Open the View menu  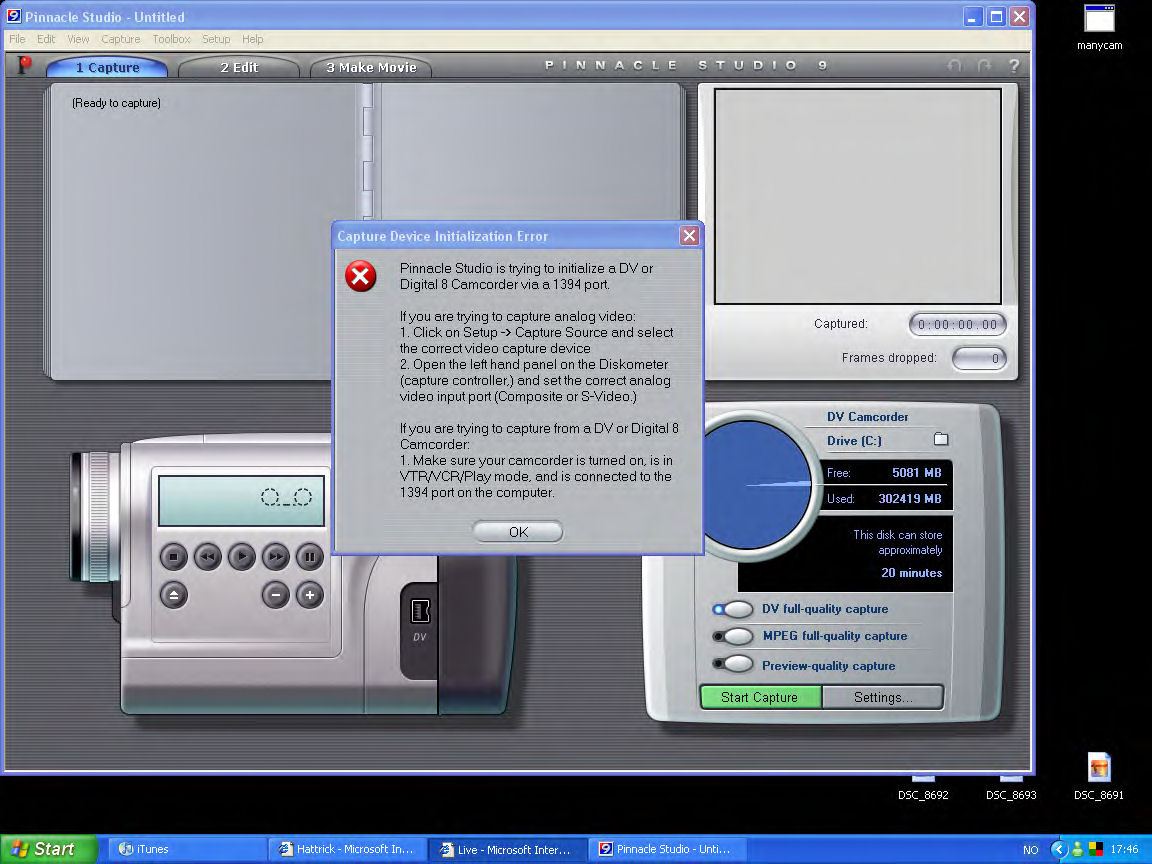(78, 39)
